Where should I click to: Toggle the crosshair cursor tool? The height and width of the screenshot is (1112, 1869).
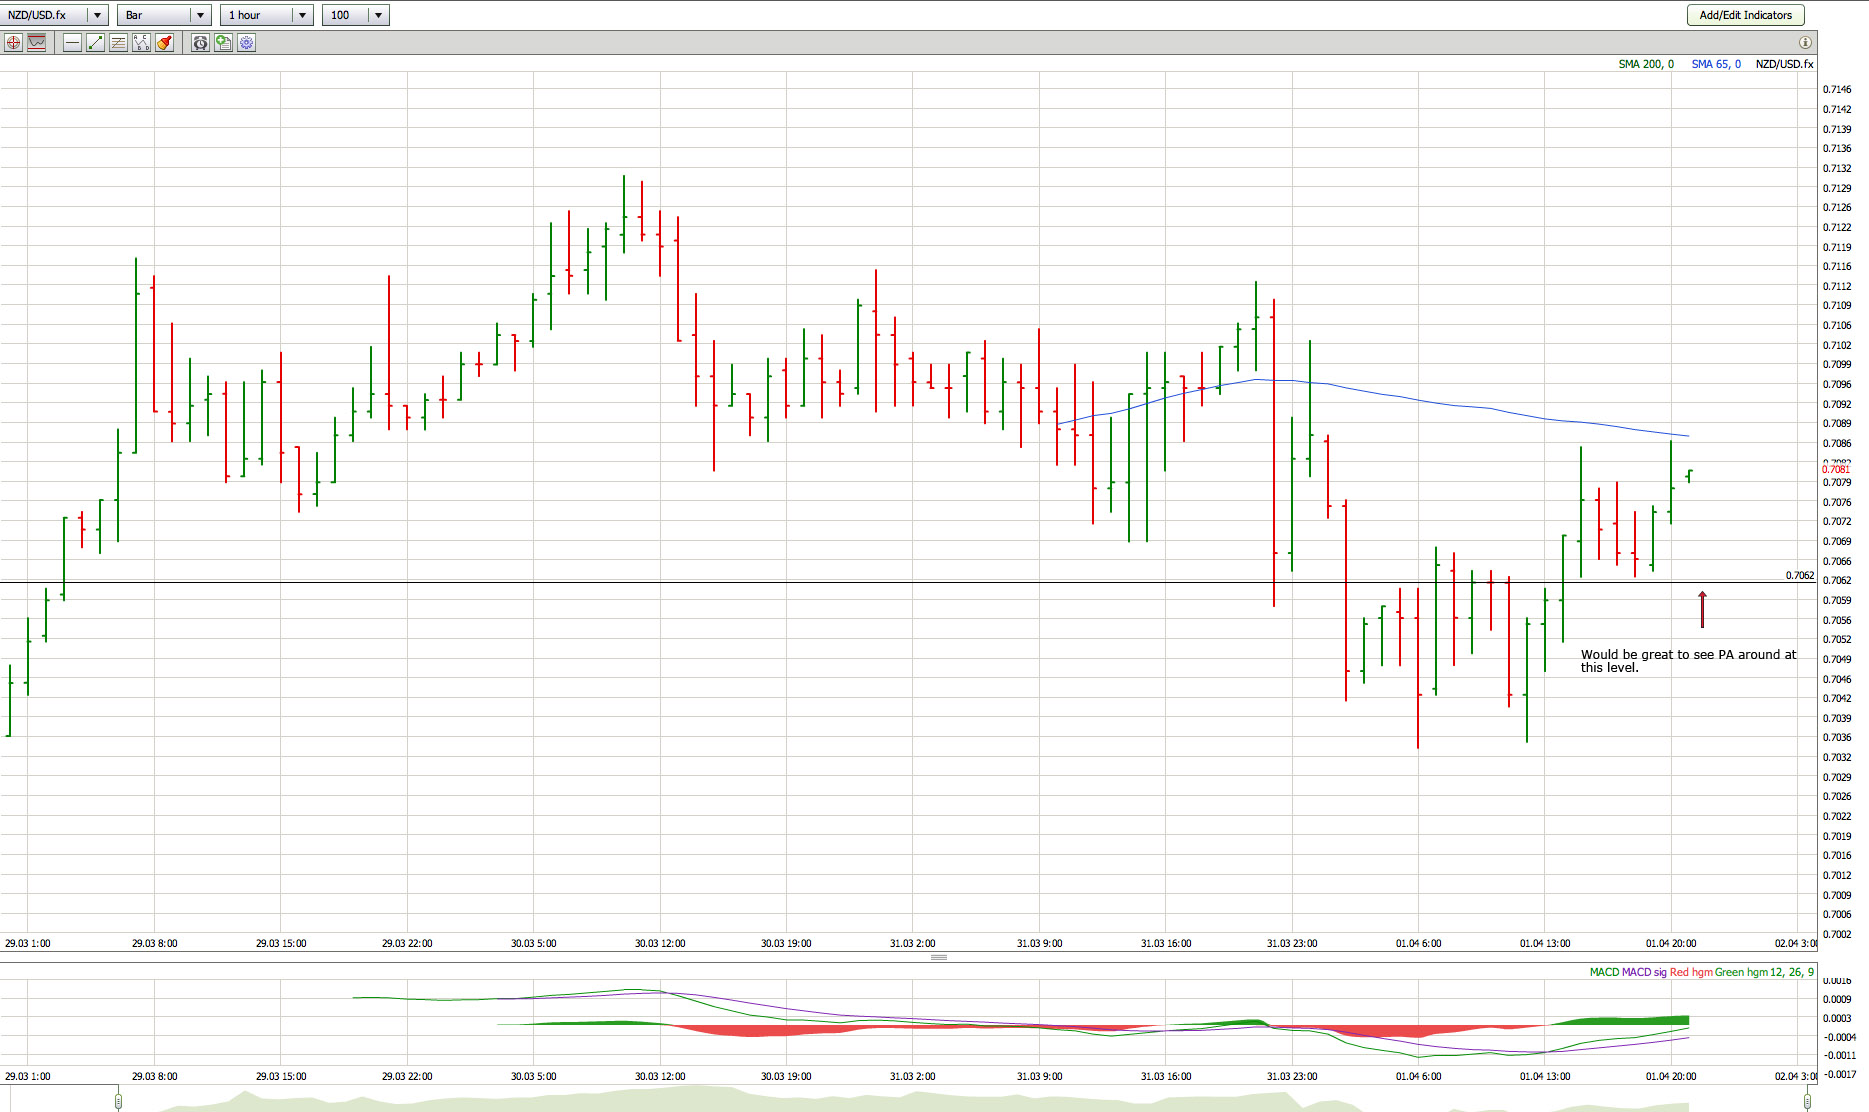point(13,43)
